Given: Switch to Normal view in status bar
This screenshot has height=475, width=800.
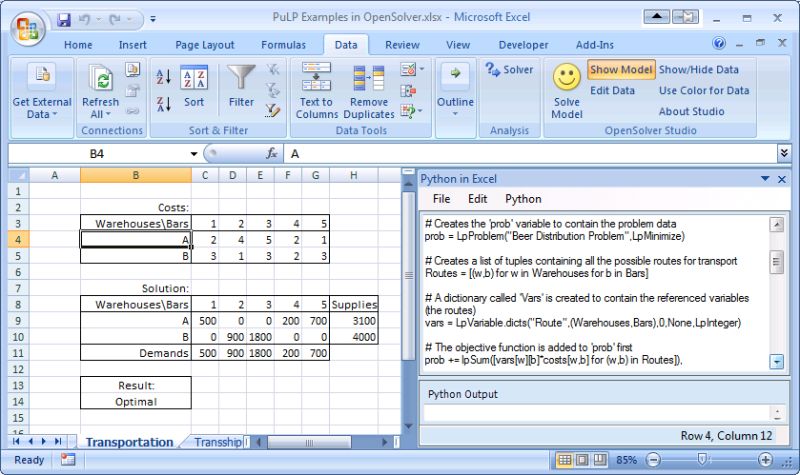Looking at the screenshot, I should click(564, 460).
